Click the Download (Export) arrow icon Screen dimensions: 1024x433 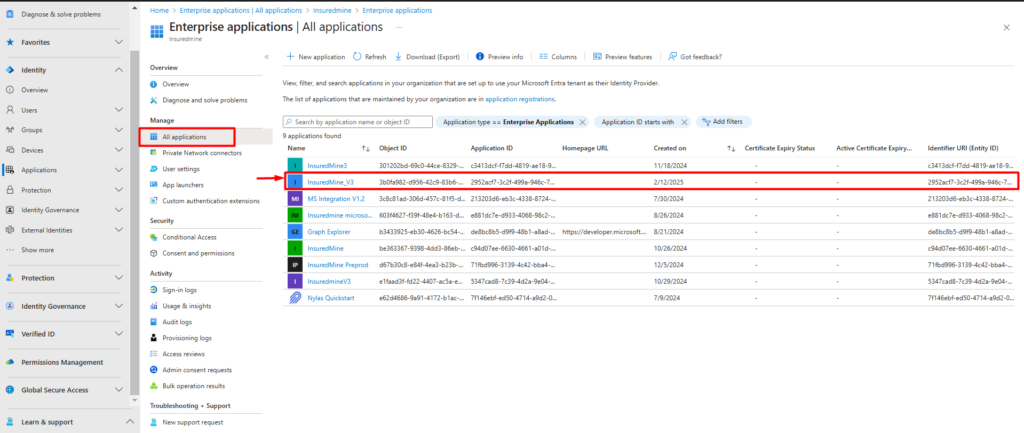pyautogui.click(x=398, y=57)
